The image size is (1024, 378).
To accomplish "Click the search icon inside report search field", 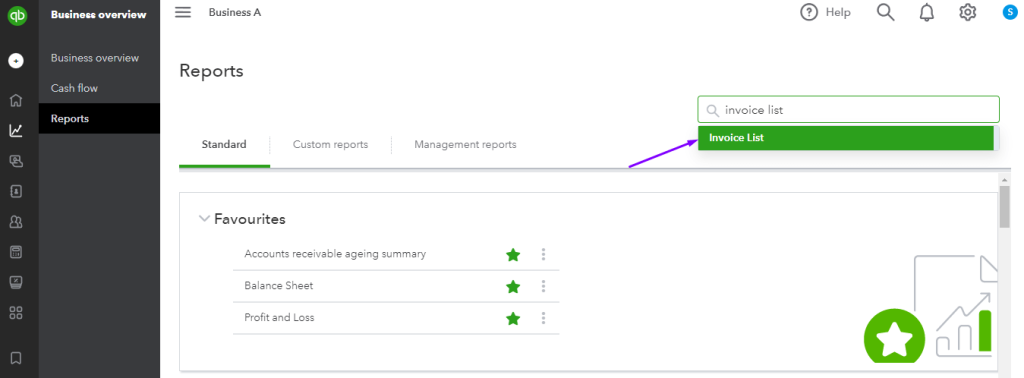I will pos(713,110).
